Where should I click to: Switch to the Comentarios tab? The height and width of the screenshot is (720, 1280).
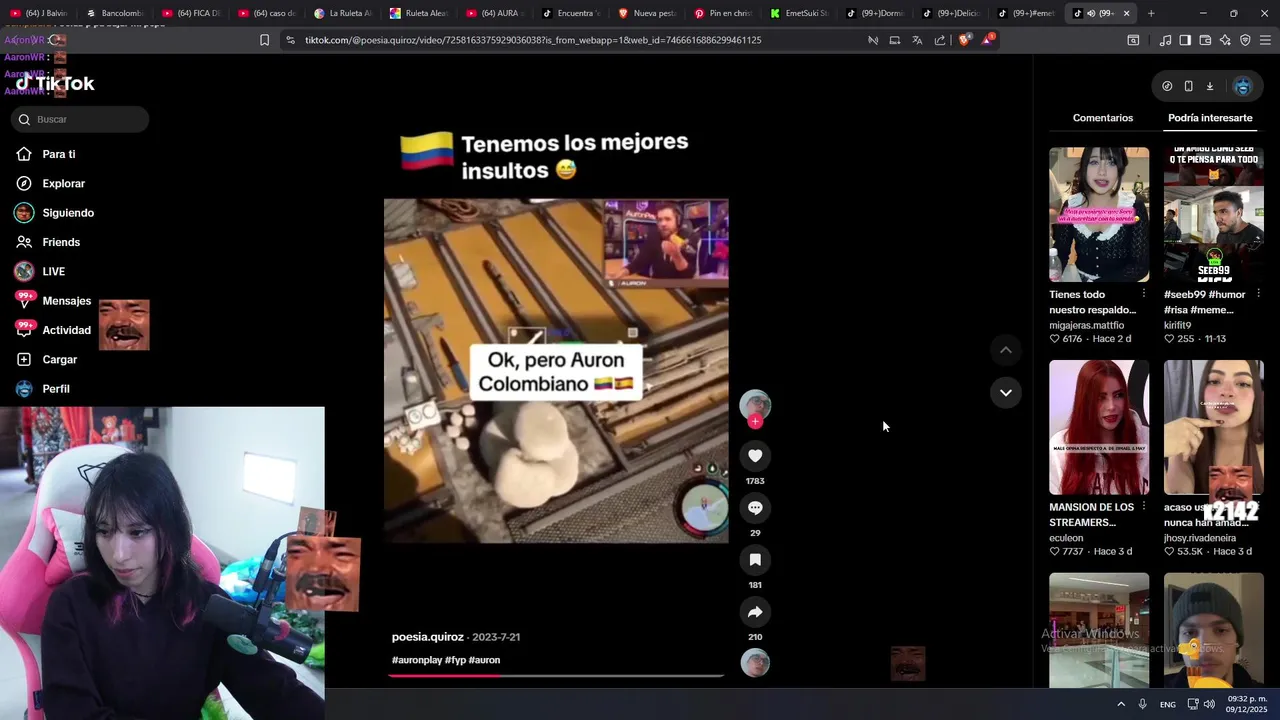tap(1103, 118)
